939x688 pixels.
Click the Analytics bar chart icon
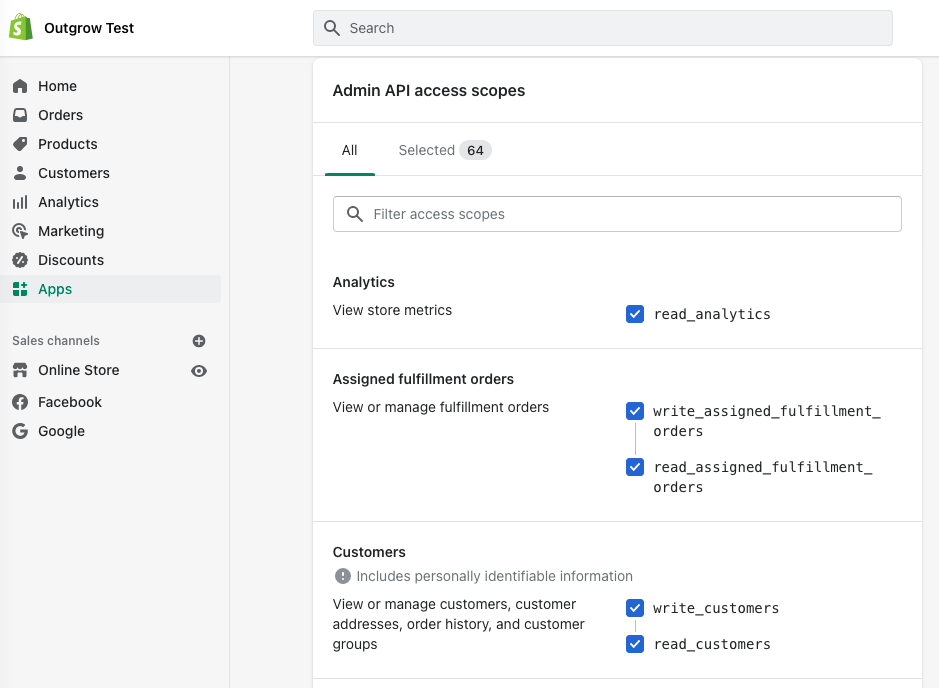pos(20,202)
